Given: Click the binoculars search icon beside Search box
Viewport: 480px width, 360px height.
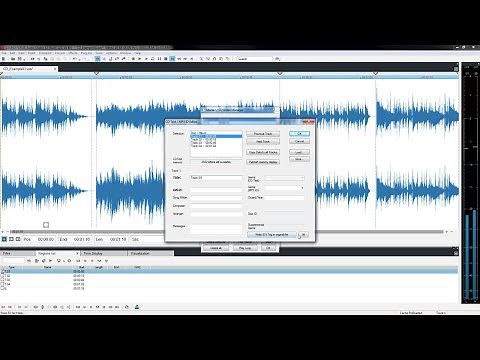Looking at the screenshot, I should click(x=277, y=59).
